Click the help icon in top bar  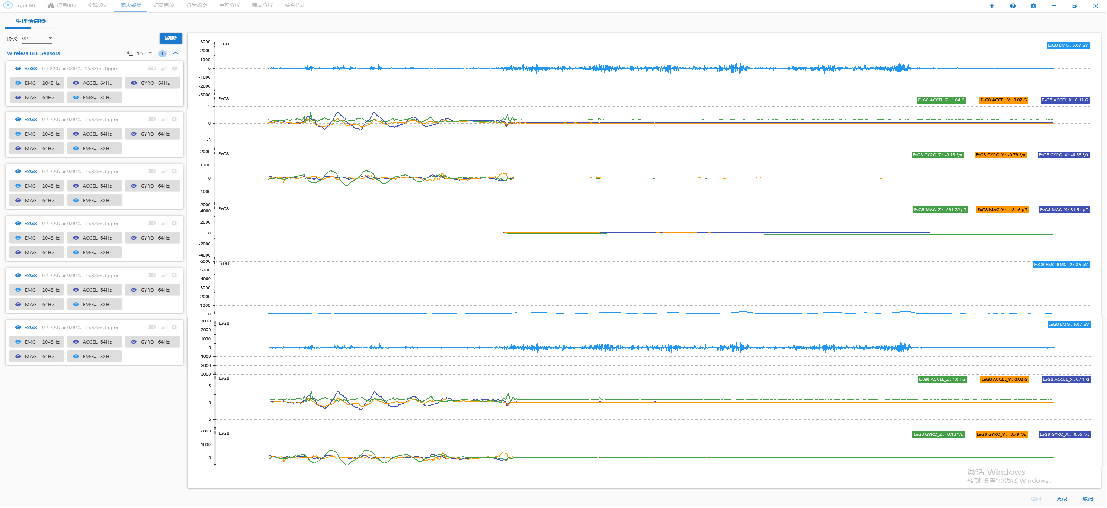[x=1012, y=6]
